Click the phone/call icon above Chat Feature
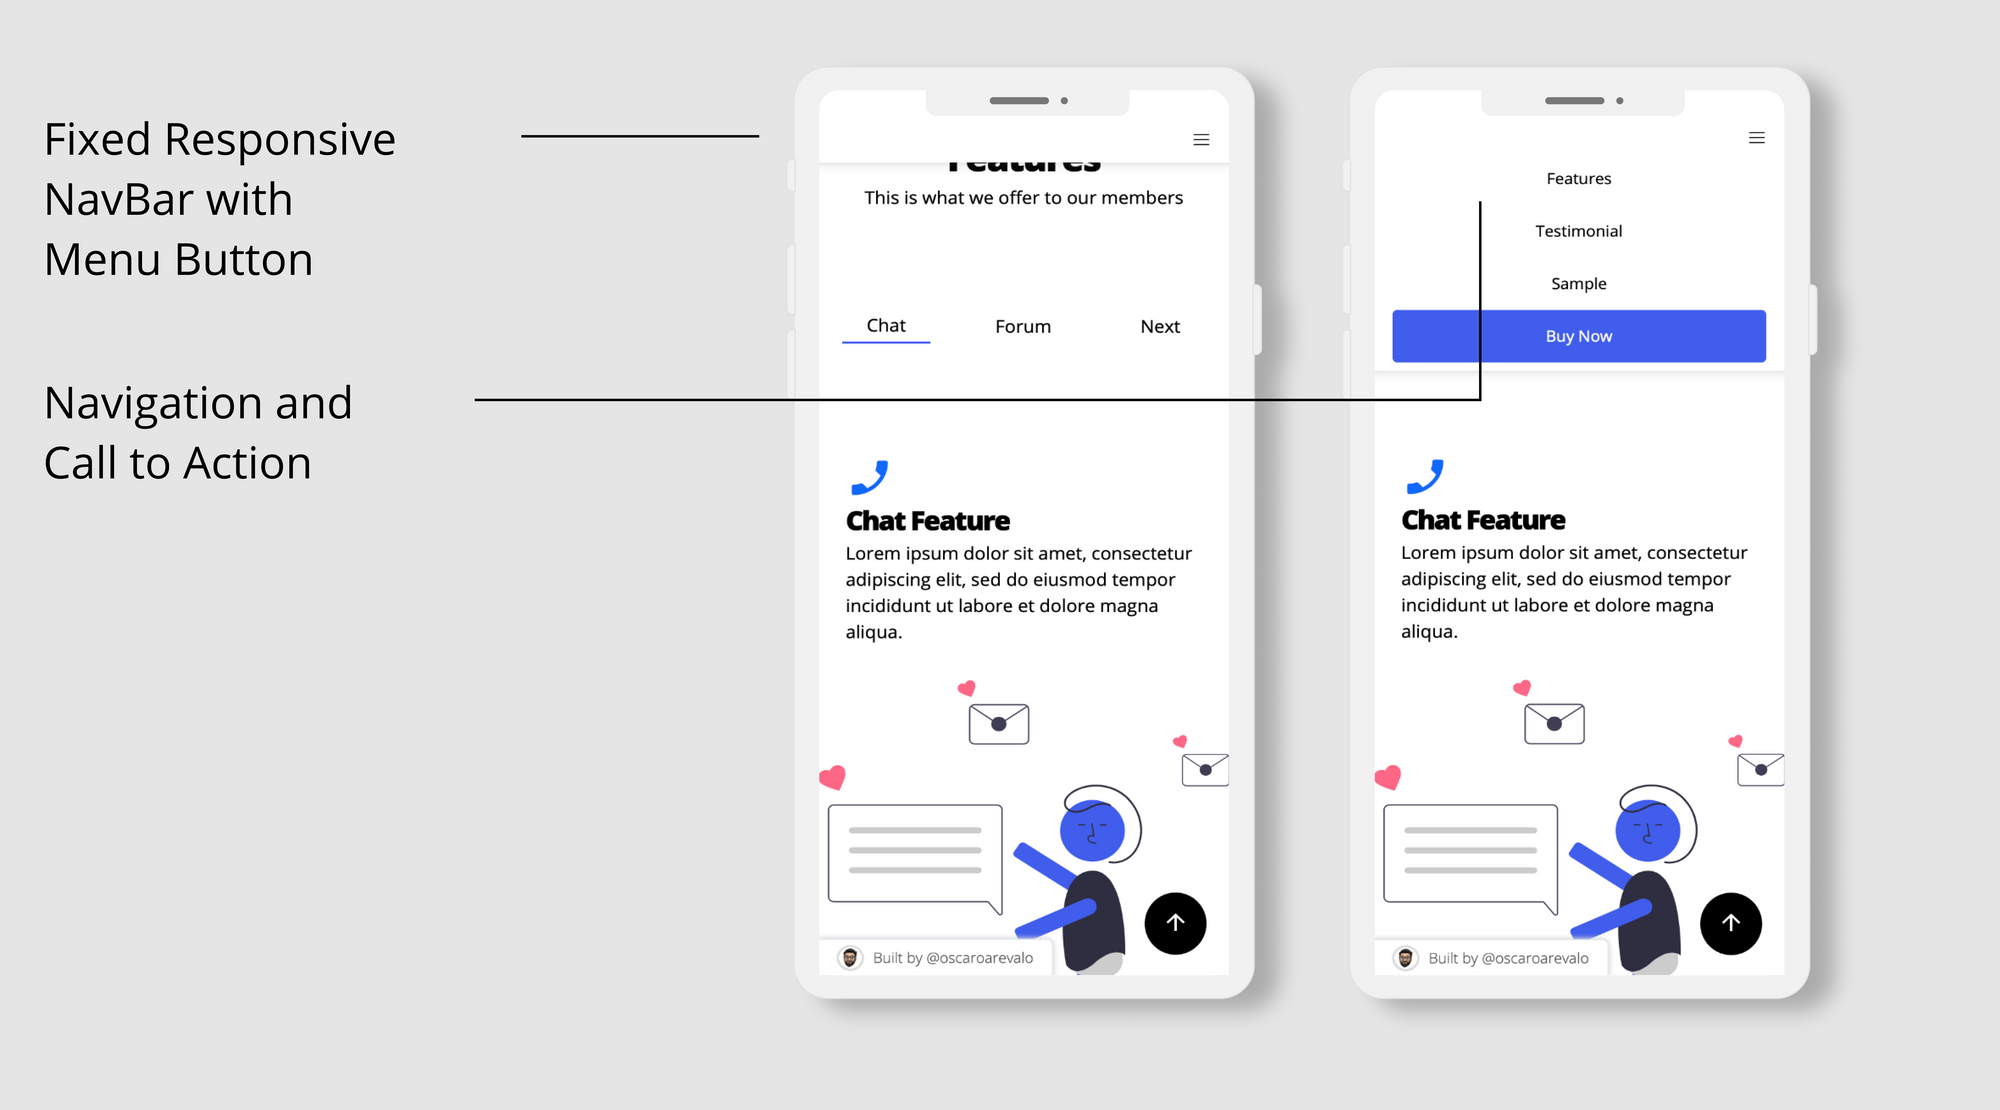The height and width of the screenshot is (1110, 2000). pos(871,476)
